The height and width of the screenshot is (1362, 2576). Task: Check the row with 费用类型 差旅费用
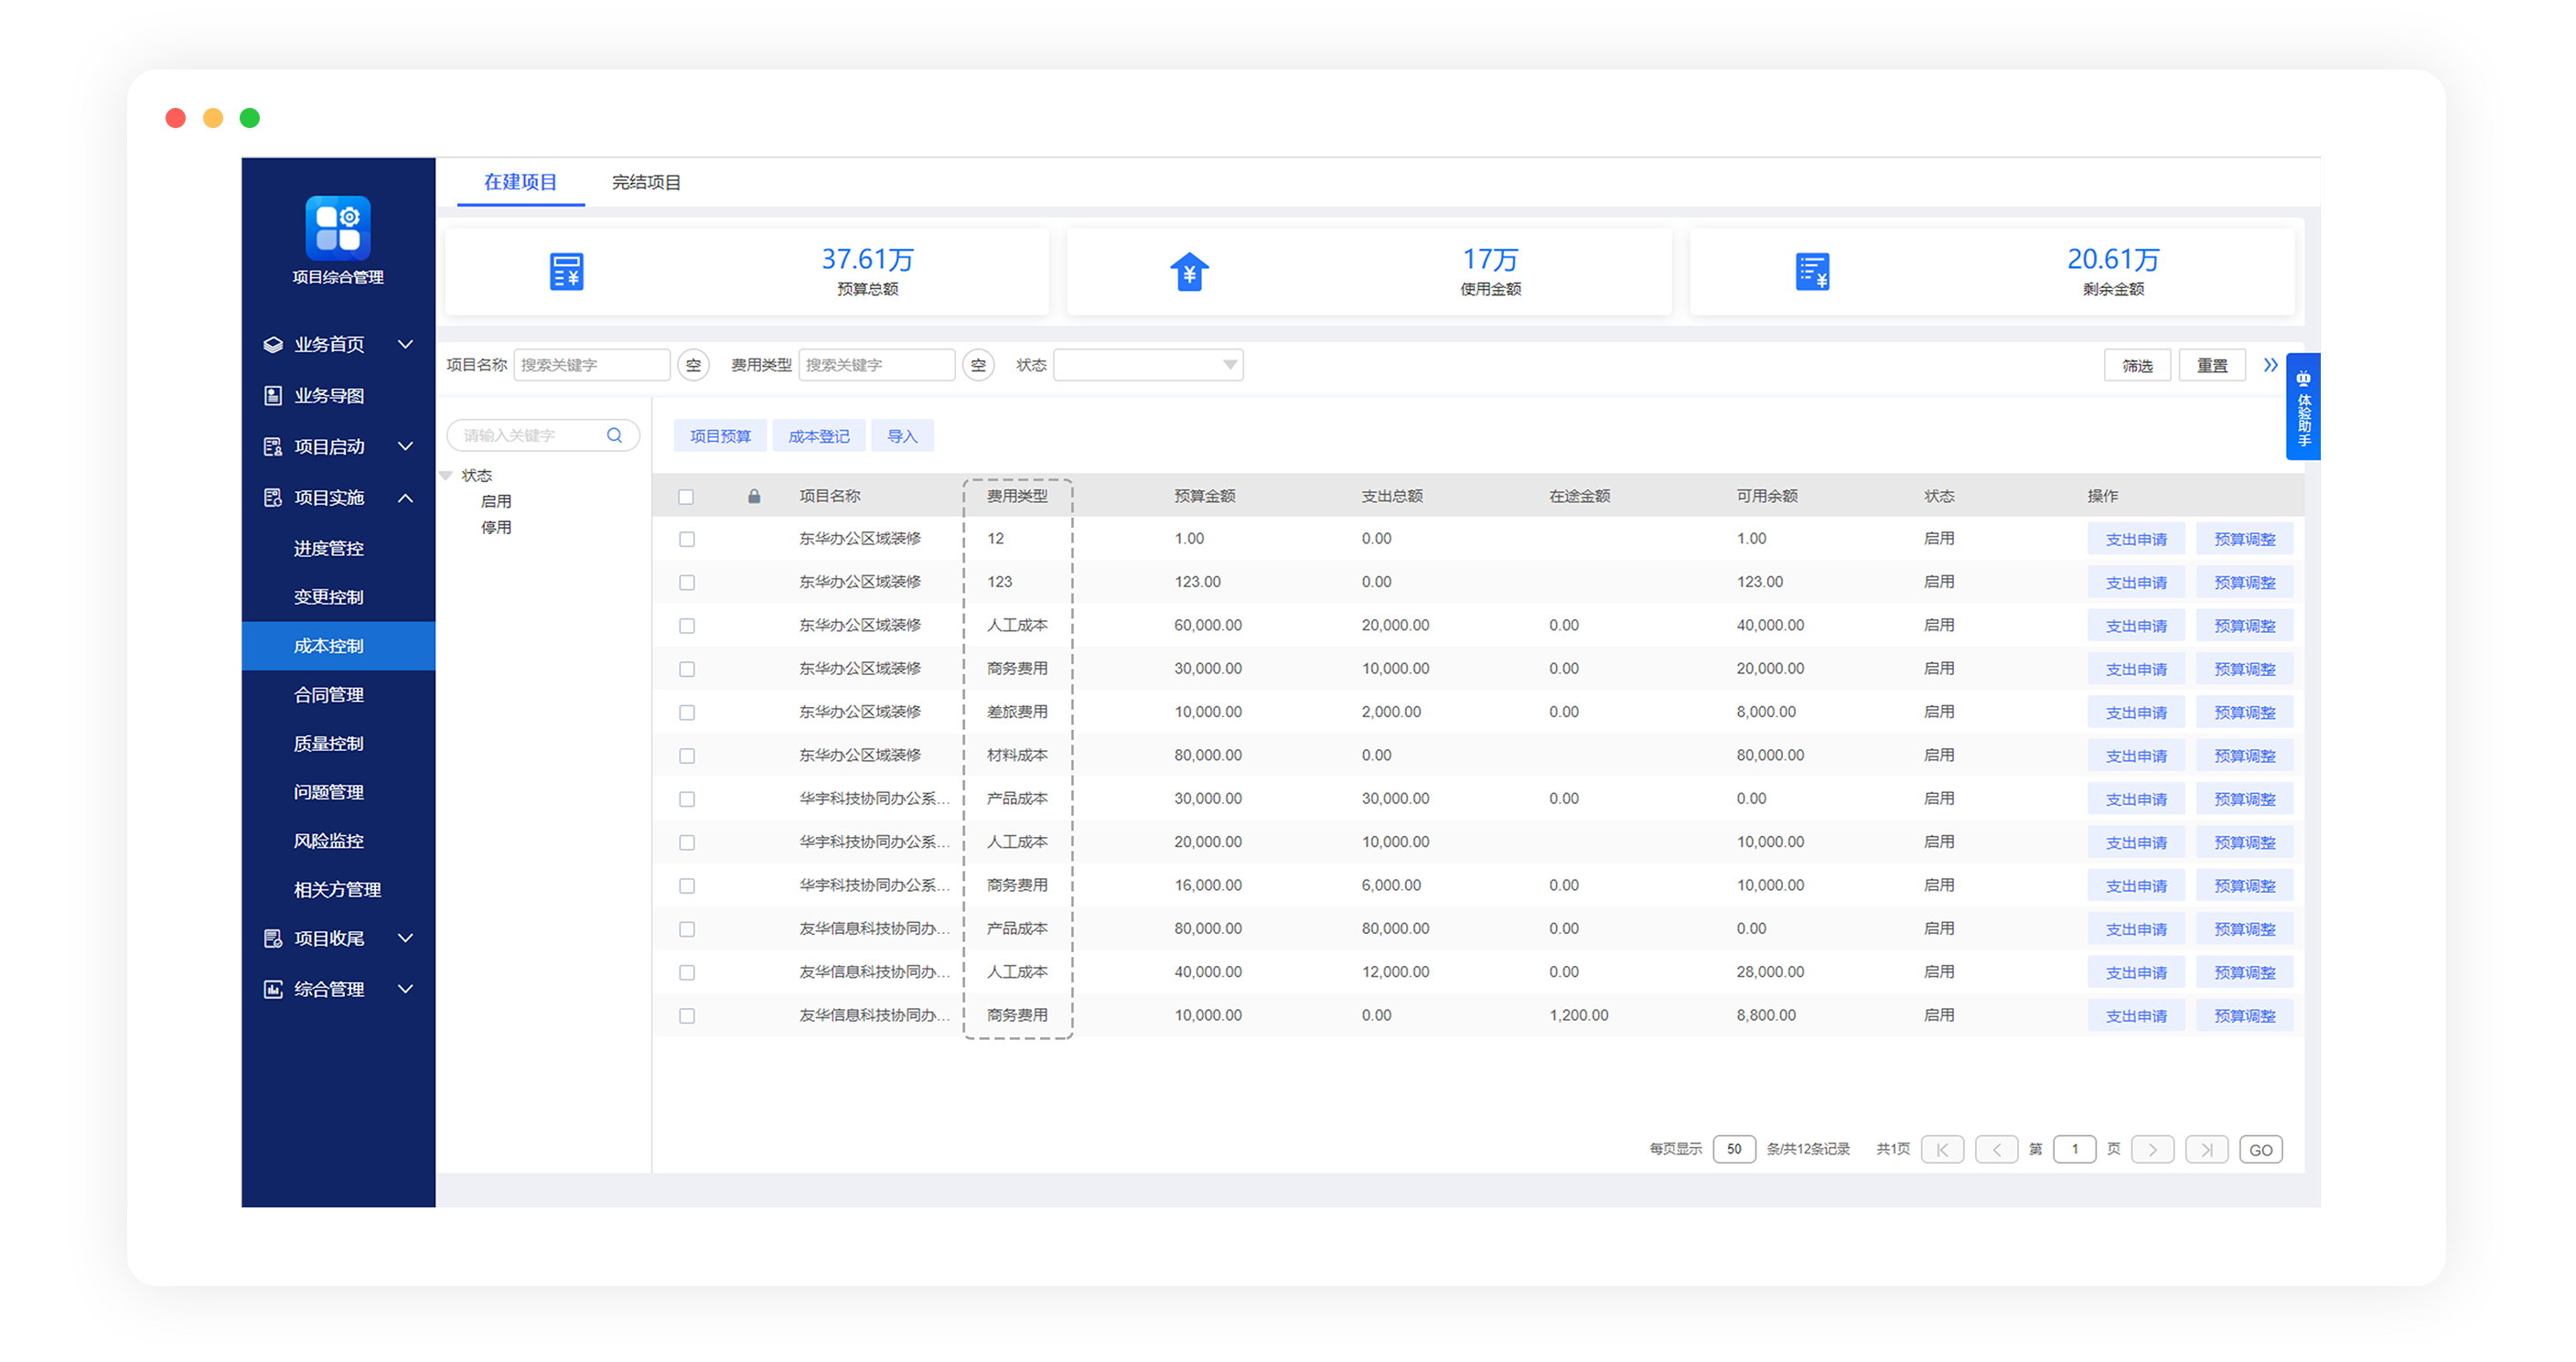tap(686, 712)
